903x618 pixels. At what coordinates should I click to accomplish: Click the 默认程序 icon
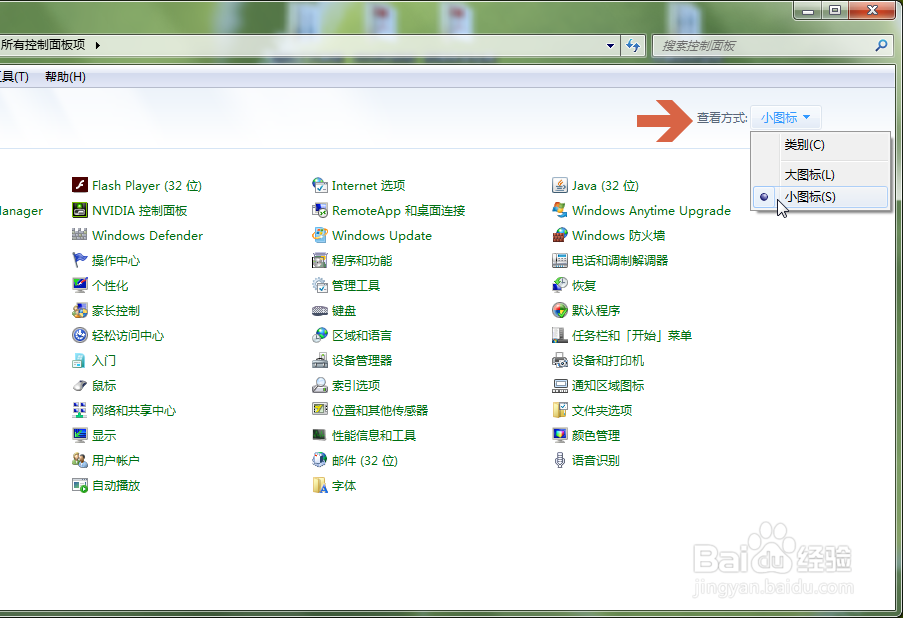pos(559,310)
